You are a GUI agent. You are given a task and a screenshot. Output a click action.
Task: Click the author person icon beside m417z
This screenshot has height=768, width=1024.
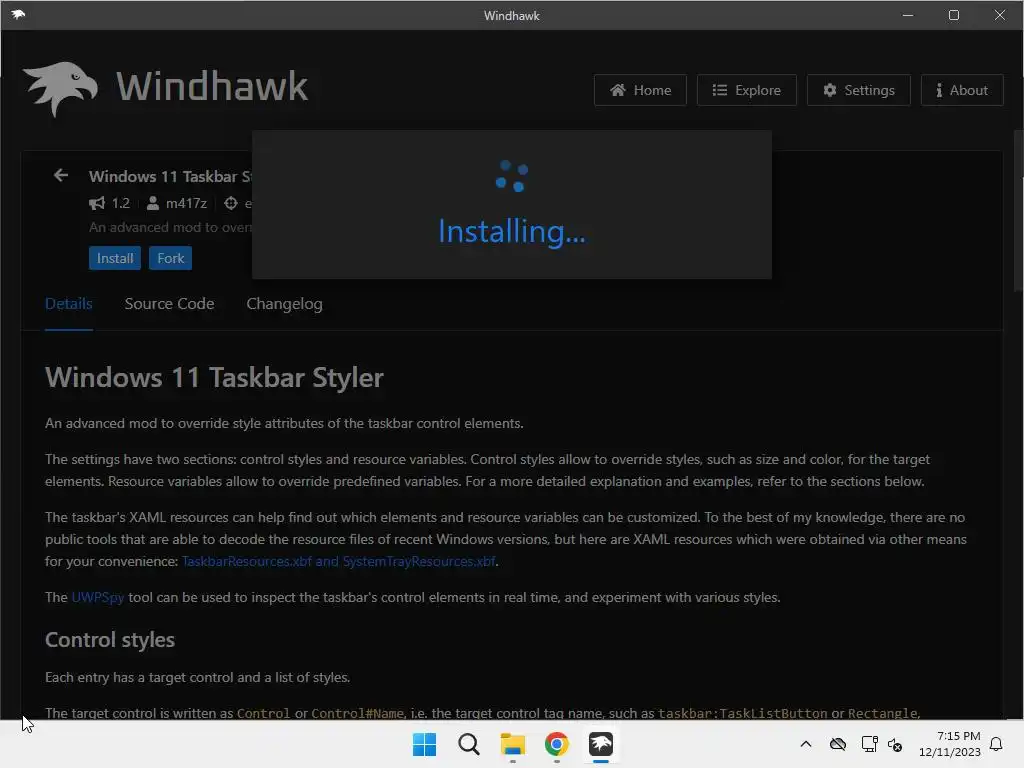(x=152, y=204)
